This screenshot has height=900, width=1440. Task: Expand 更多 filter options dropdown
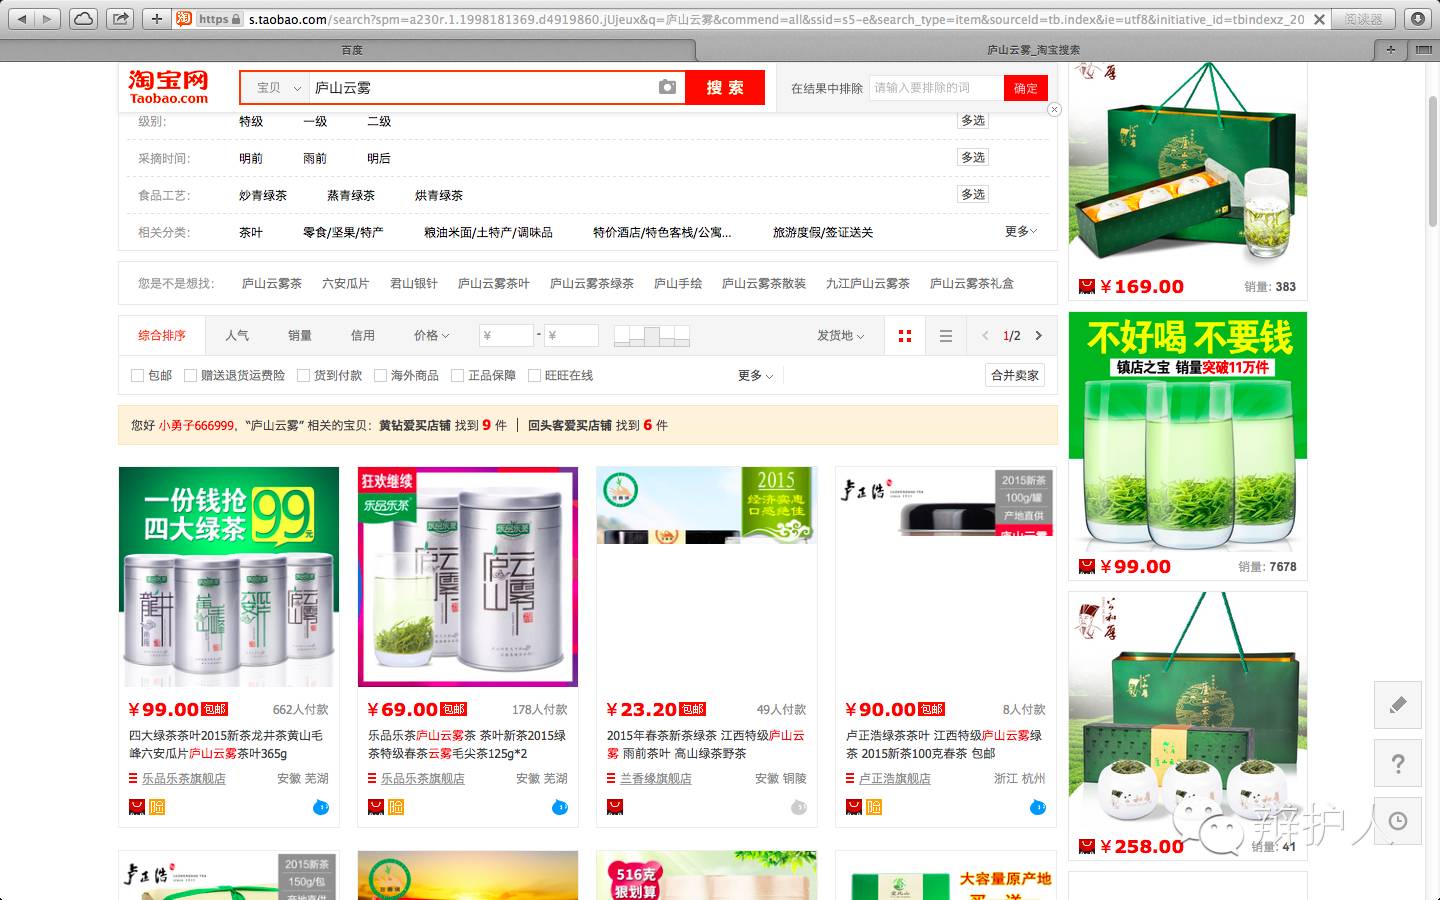[756, 376]
